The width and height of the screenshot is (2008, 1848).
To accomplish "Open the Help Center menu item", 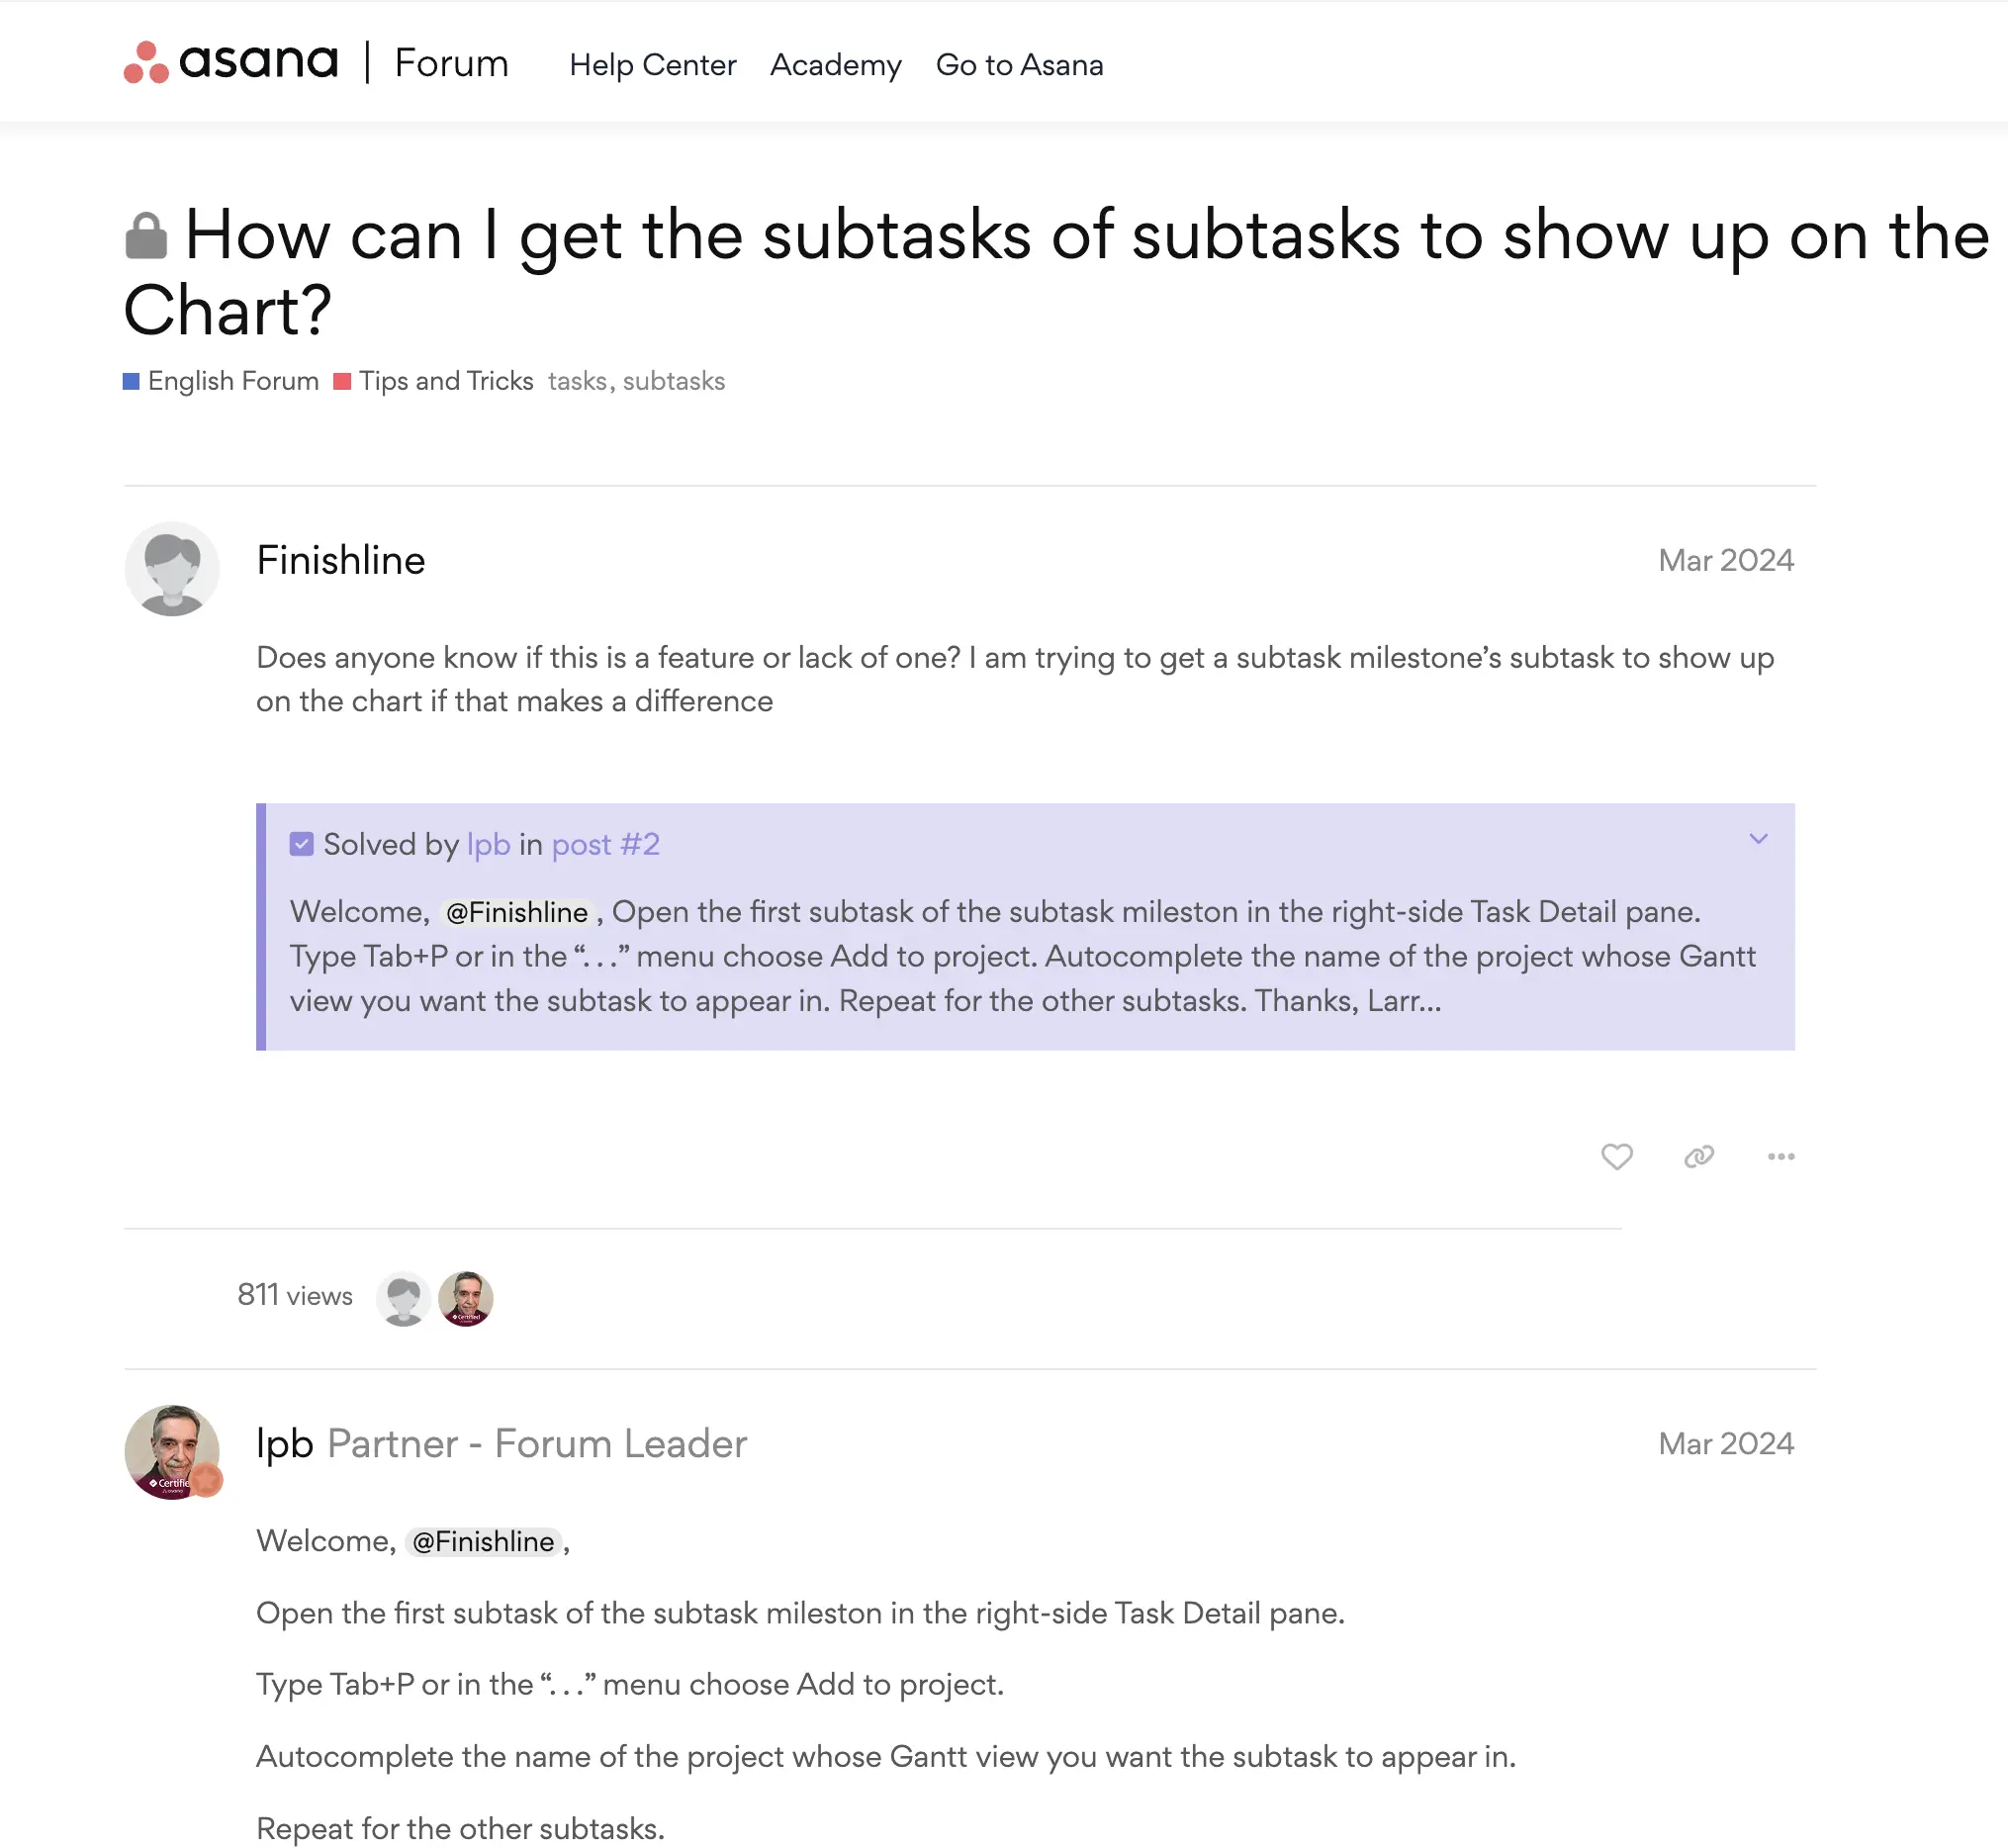I will 653,64.
